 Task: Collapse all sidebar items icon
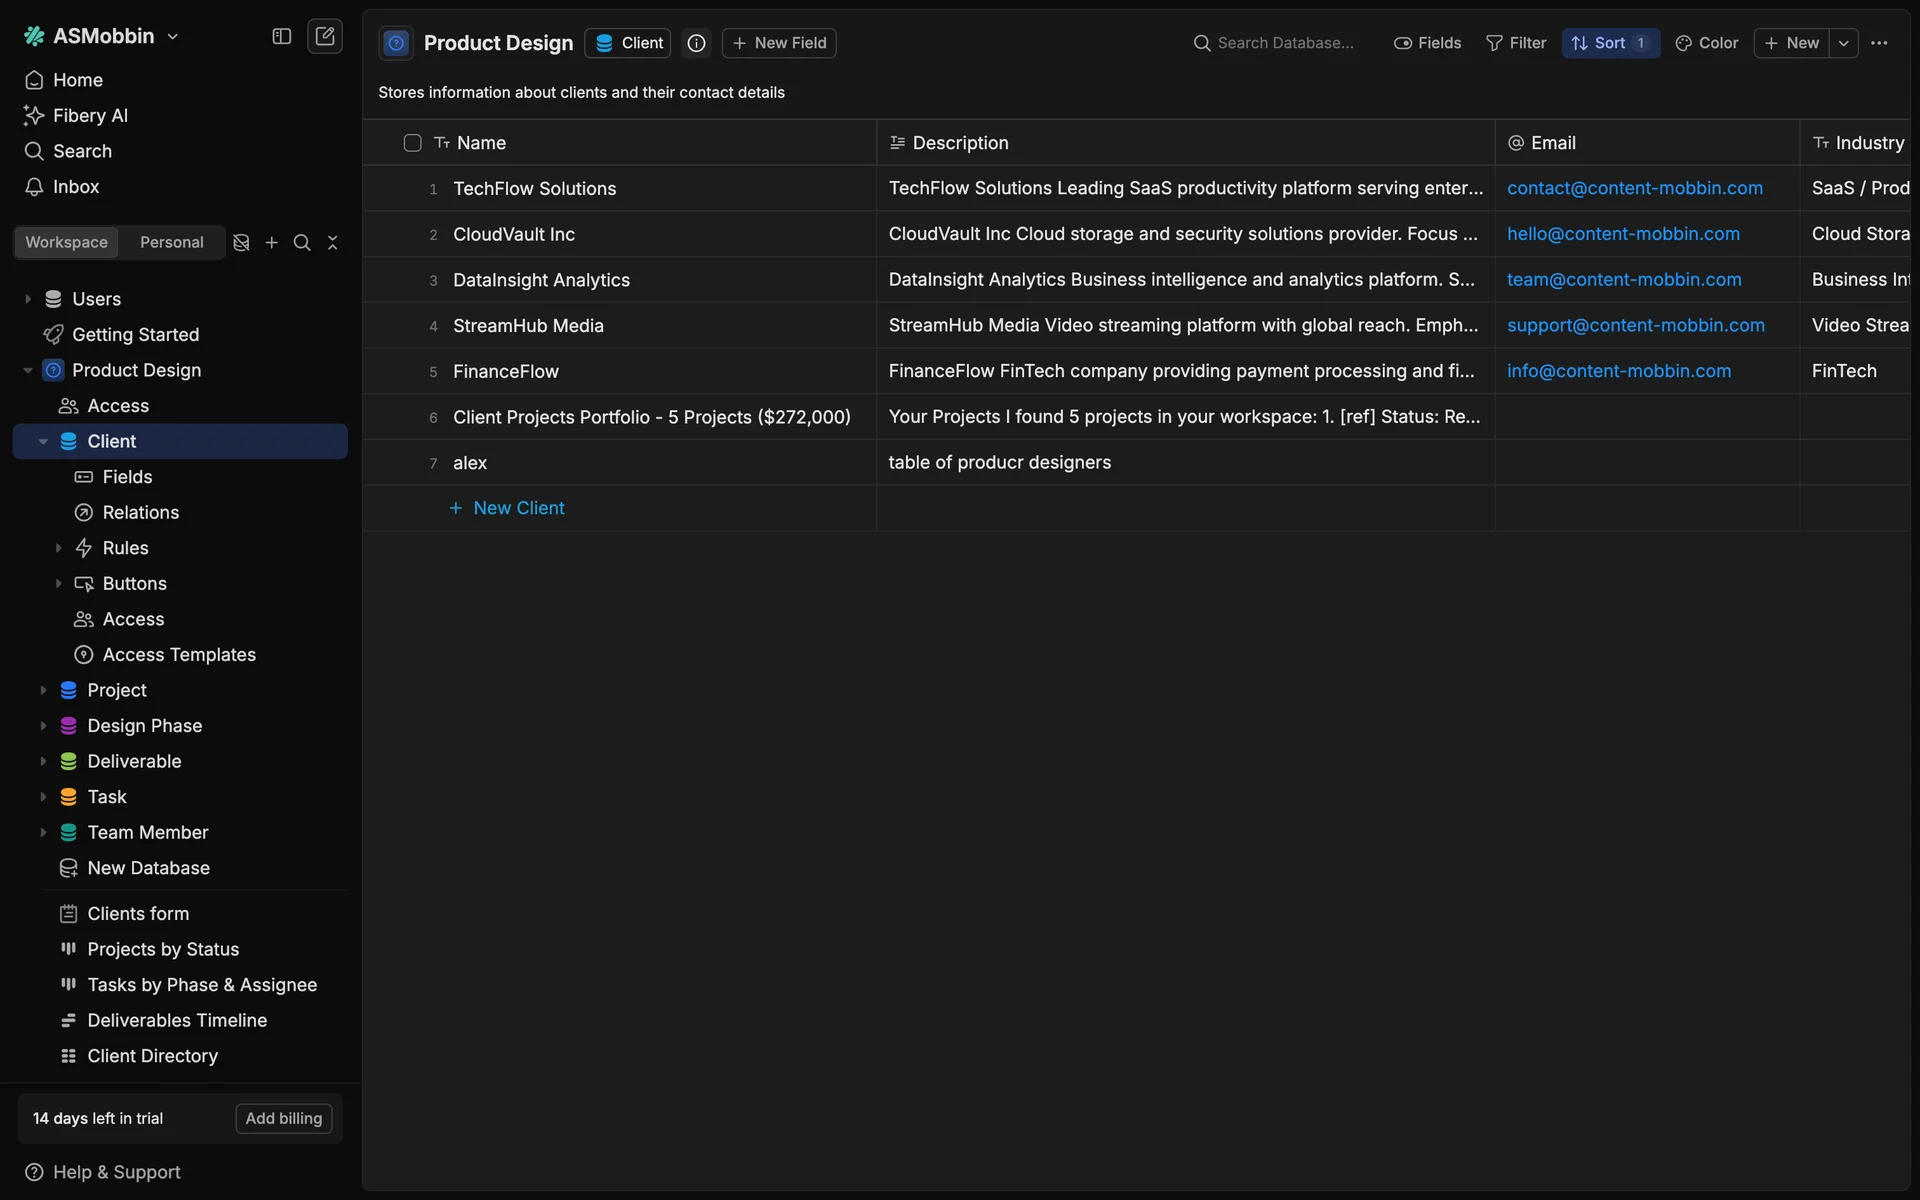(333, 243)
